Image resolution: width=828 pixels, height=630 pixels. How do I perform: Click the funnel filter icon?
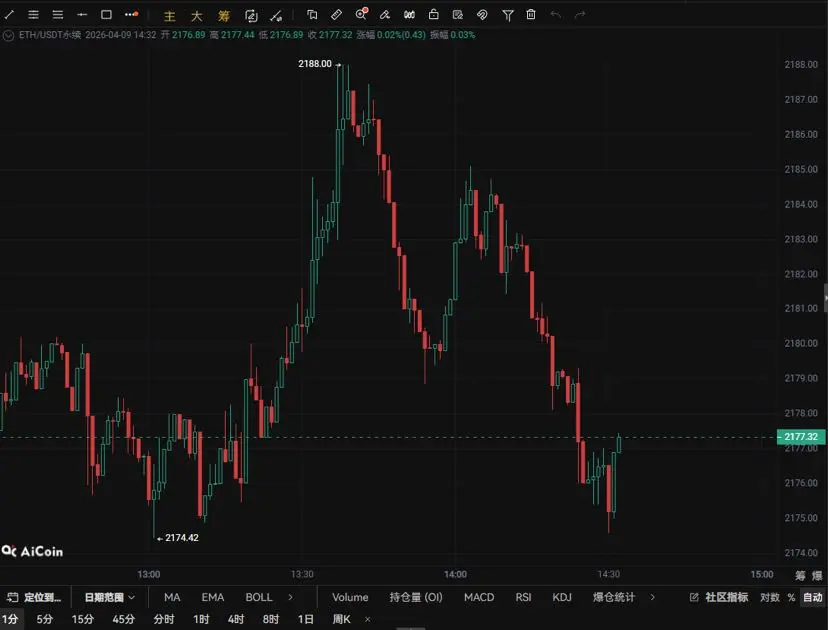click(x=507, y=15)
